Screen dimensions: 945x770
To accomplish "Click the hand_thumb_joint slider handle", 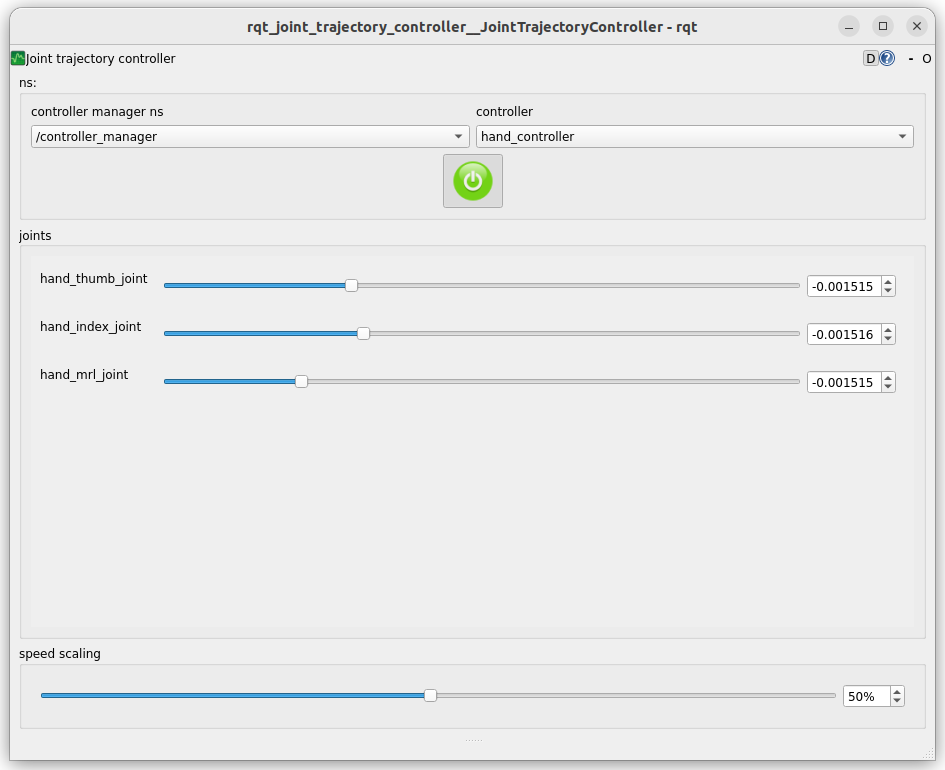I will 351,285.
